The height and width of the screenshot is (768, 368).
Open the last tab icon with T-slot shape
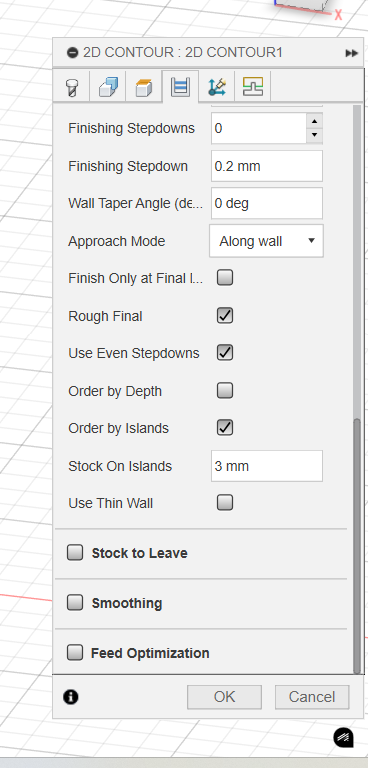point(253,87)
